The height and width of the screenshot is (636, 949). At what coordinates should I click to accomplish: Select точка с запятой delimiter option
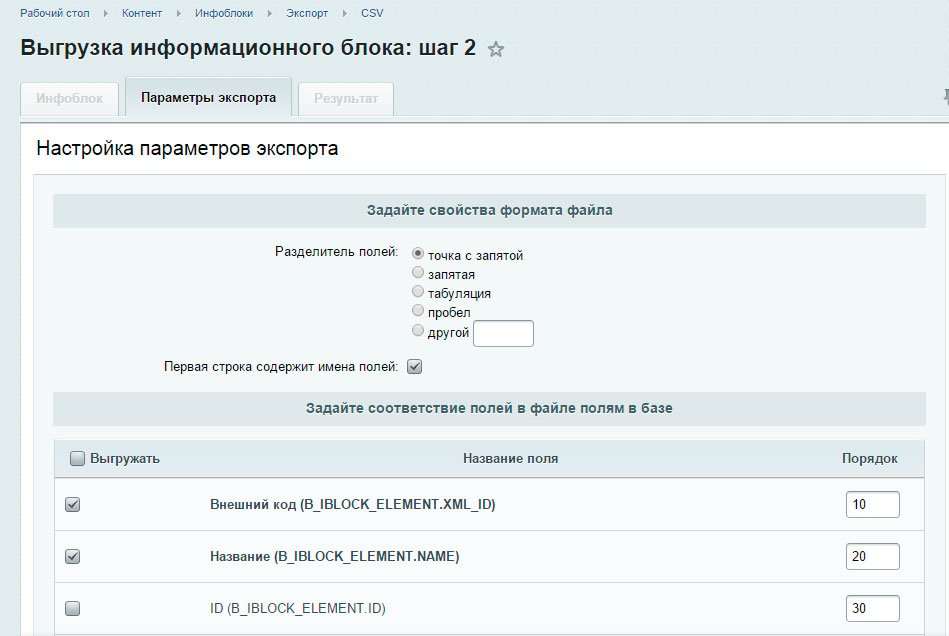(418, 254)
